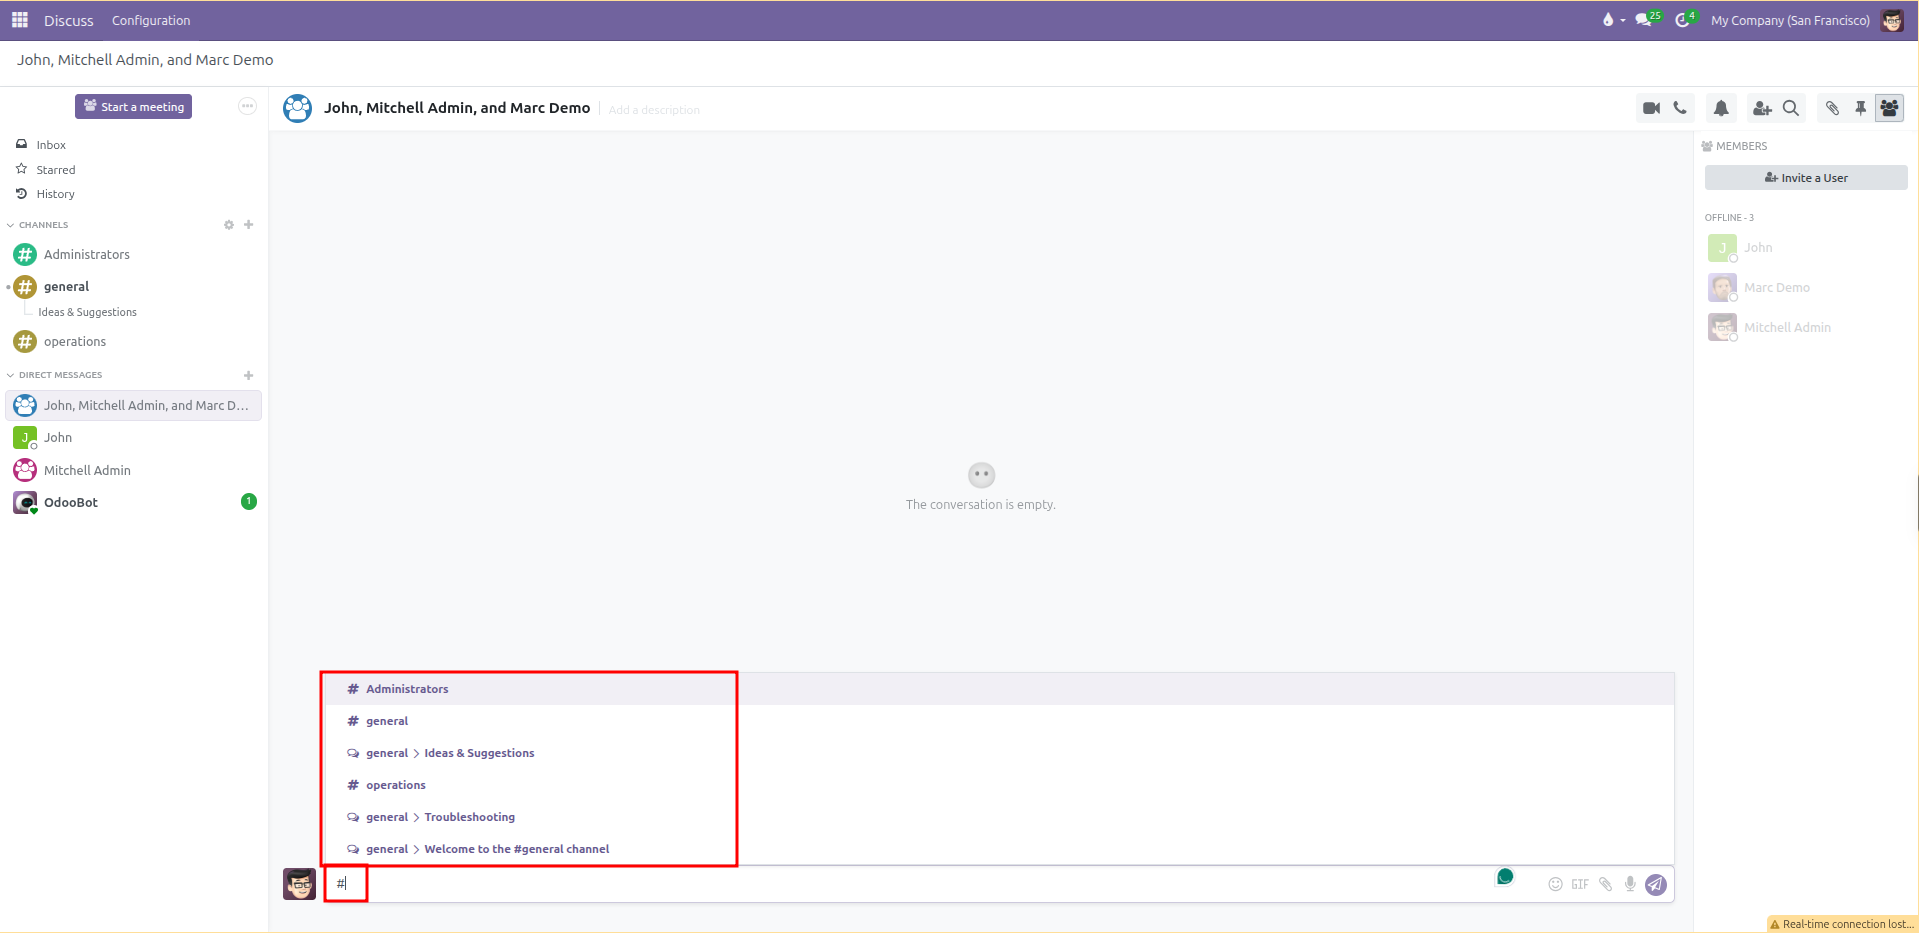Image resolution: width=1919 pixels, height=933 pixels.
Task: Click Start a meeting button
Action: [x=133, y=107]
